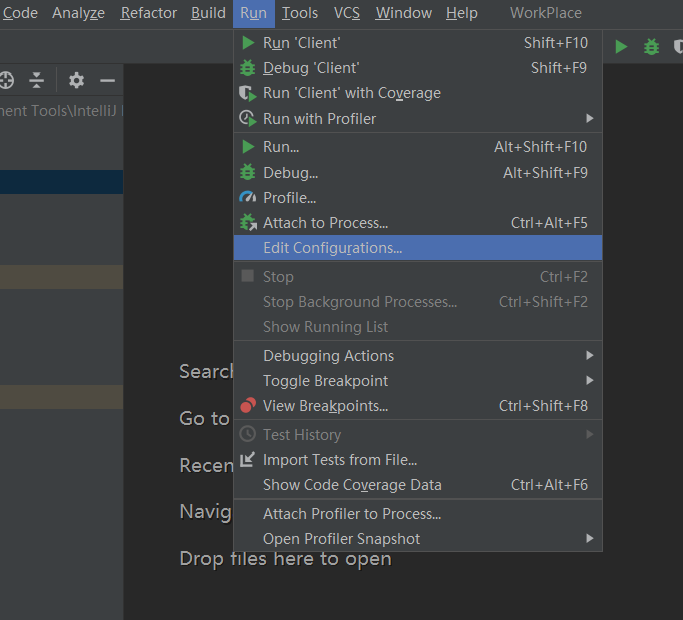This screenshot has height=620, width=683.
Task: Click the Collapse All icon in Project panel
Action: [37, 80]
